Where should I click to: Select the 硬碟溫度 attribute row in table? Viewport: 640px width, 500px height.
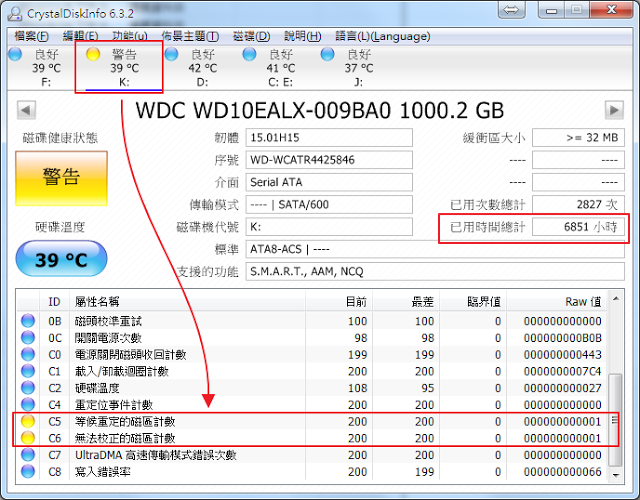pos(312,388)
